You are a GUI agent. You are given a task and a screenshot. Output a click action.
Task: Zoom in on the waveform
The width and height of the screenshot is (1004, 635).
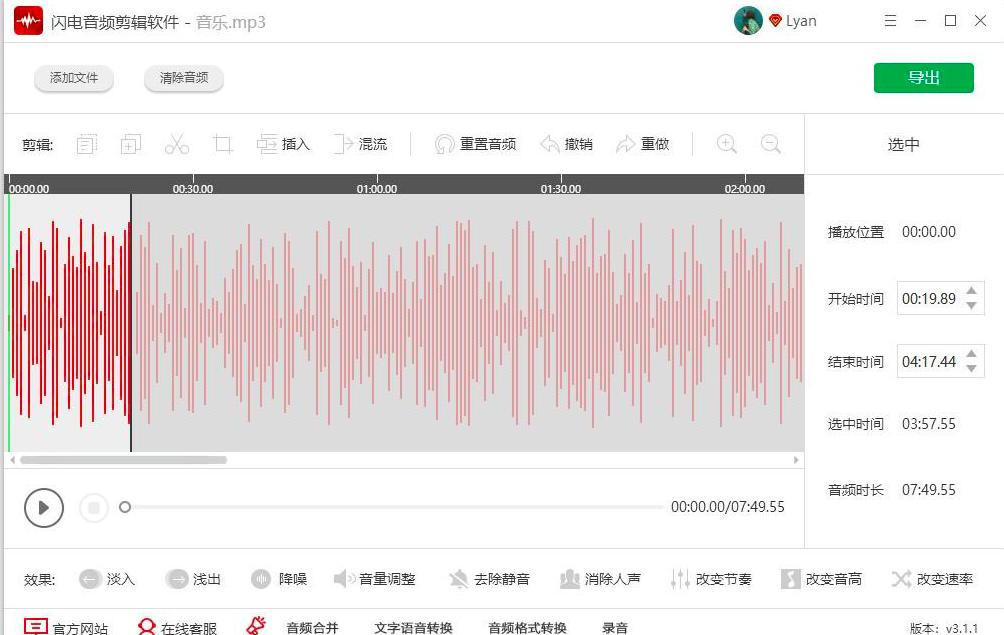(x=726, y=143)
